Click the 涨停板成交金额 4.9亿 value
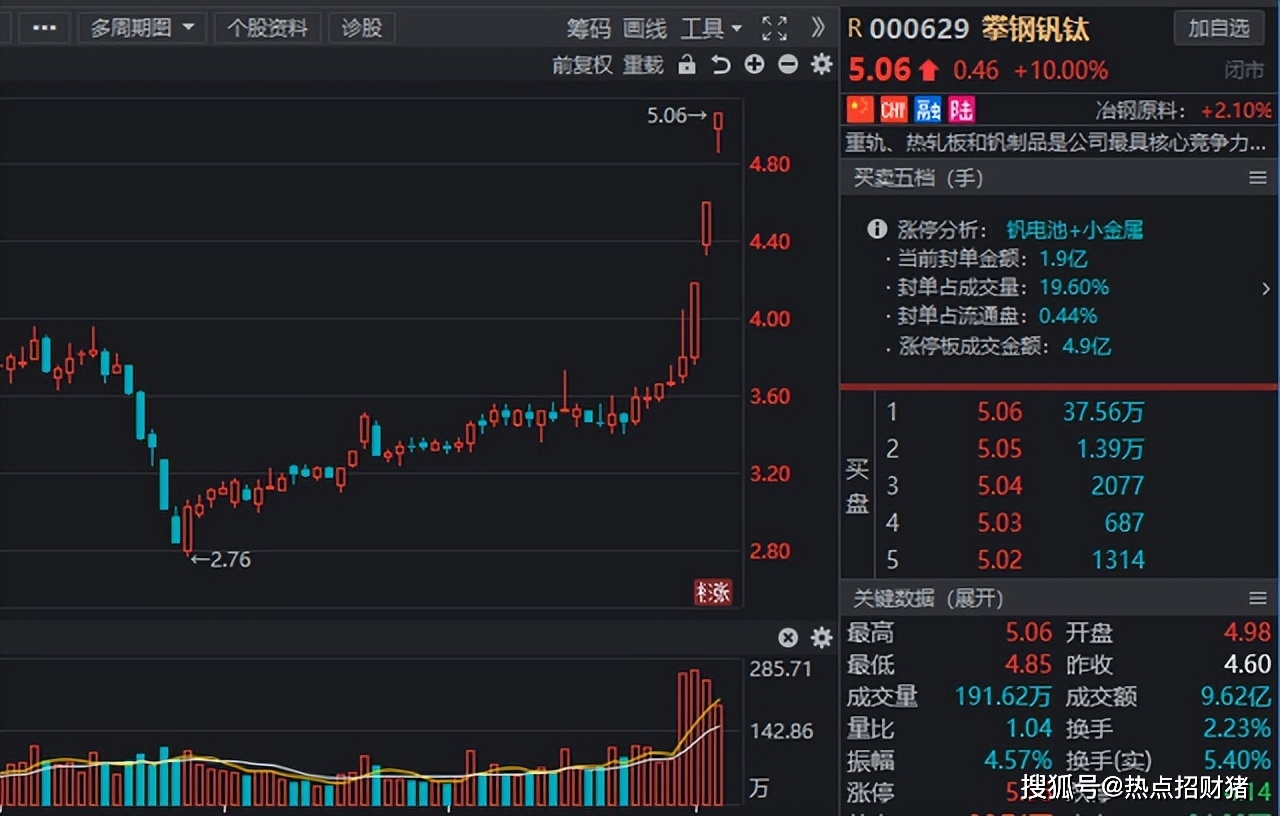The image size is (1280, 816). point(1087,347)
